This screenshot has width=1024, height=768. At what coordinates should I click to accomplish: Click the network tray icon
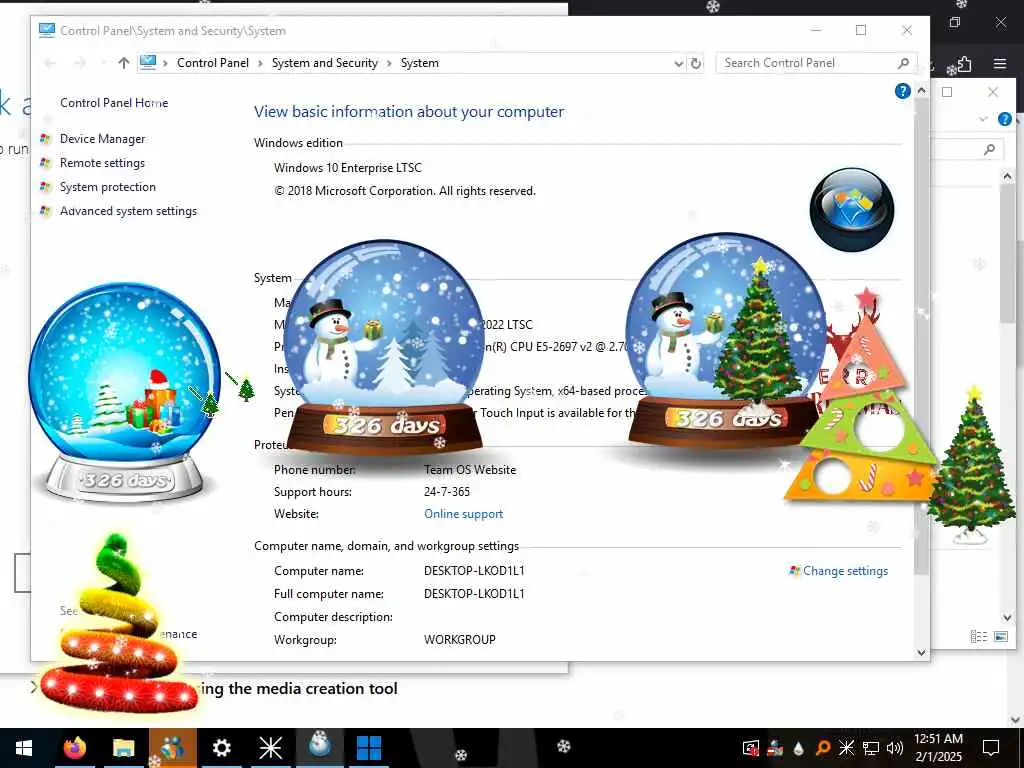point(871,748)
